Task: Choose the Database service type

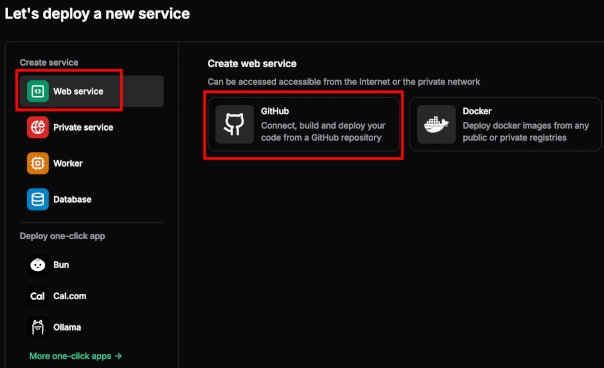Action: [x=92, y=199]
